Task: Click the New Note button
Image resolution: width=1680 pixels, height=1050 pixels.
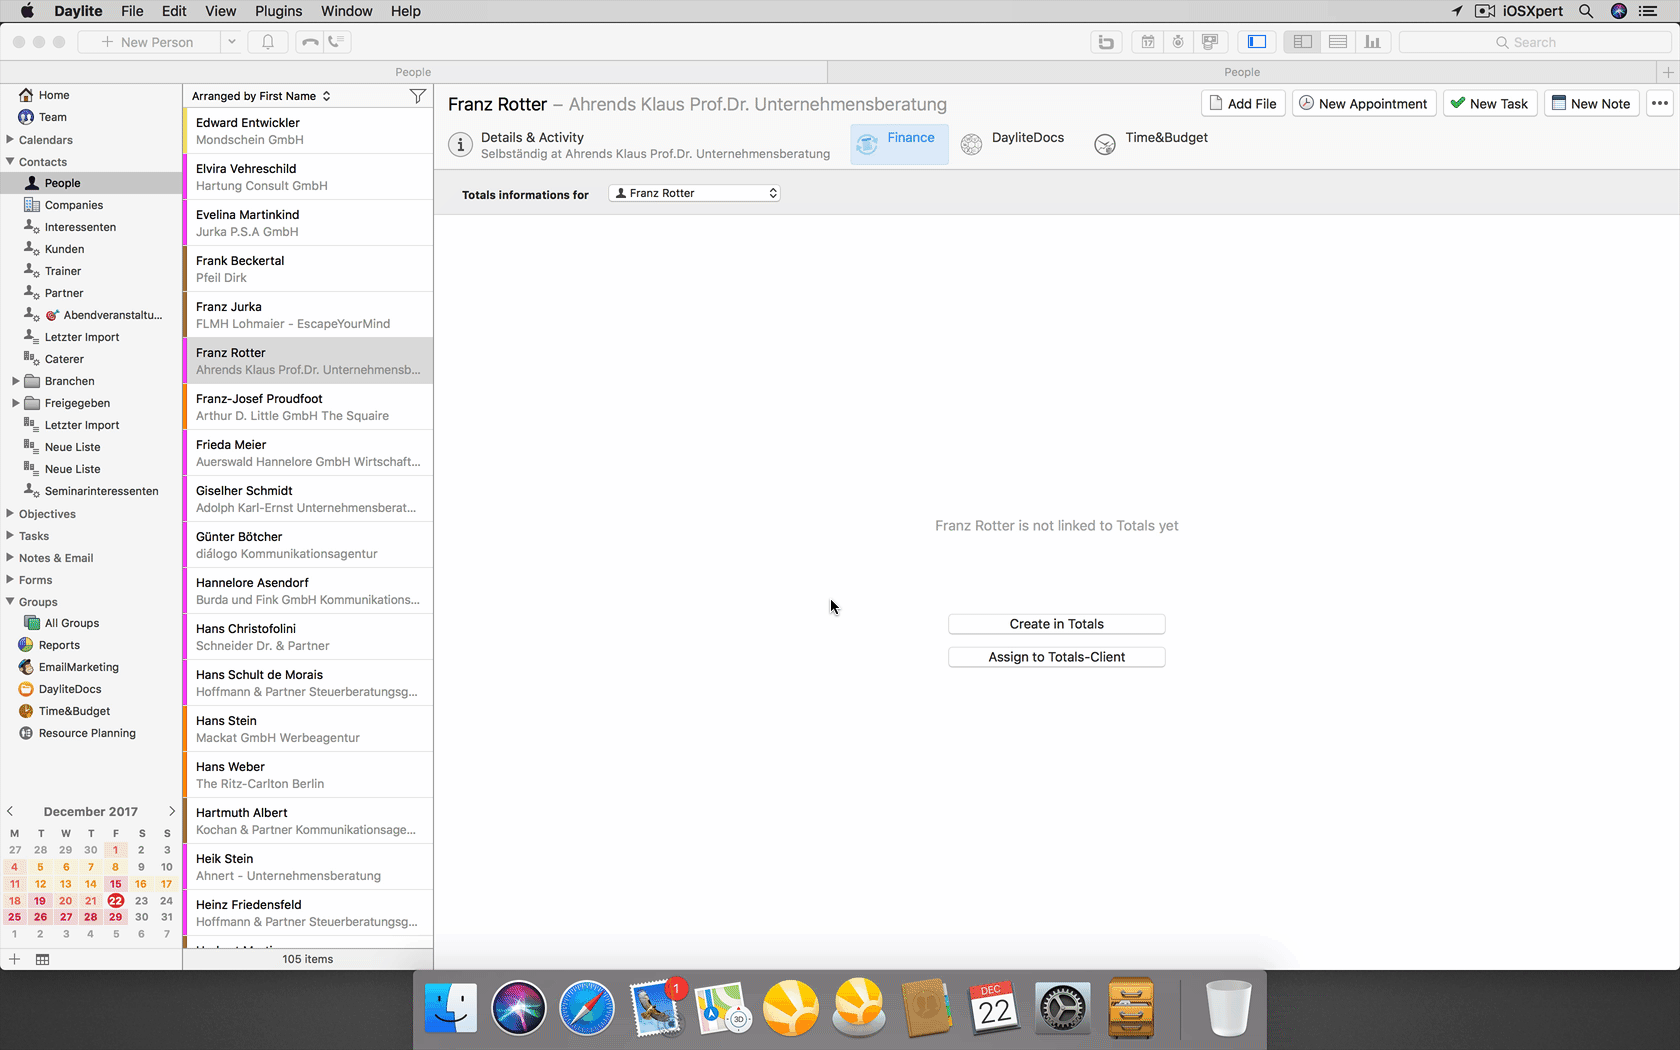Action: coord(1591,103)
